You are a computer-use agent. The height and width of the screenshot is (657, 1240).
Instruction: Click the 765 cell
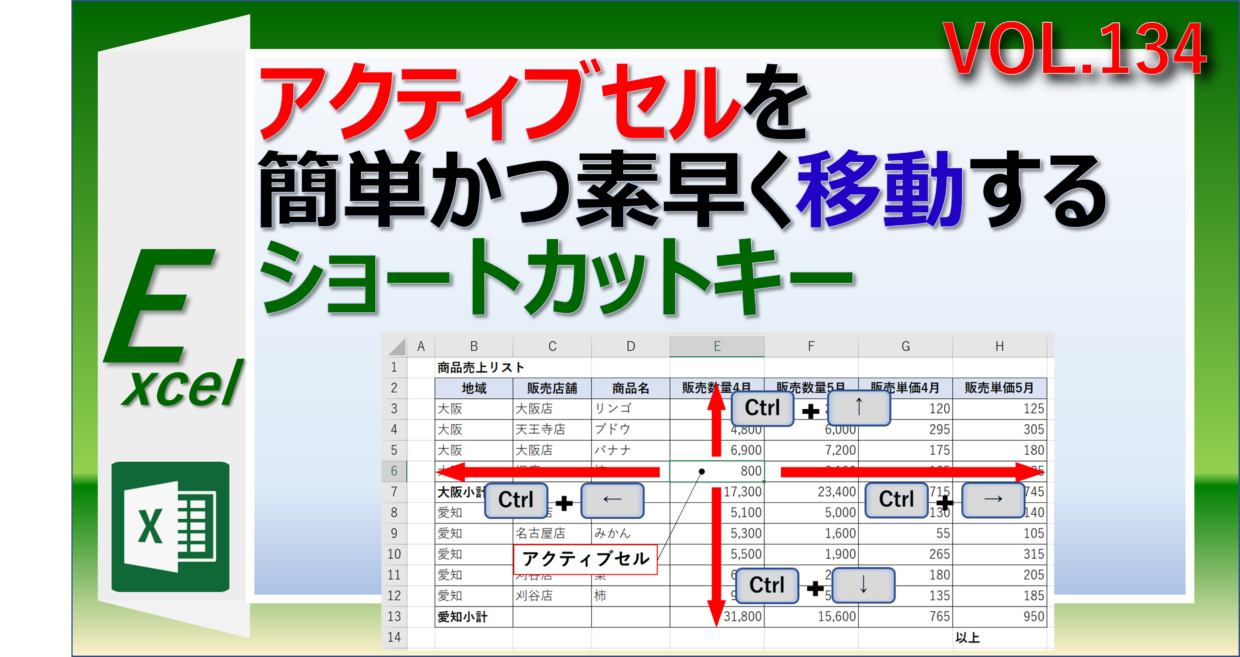click(x=905, y=617)
